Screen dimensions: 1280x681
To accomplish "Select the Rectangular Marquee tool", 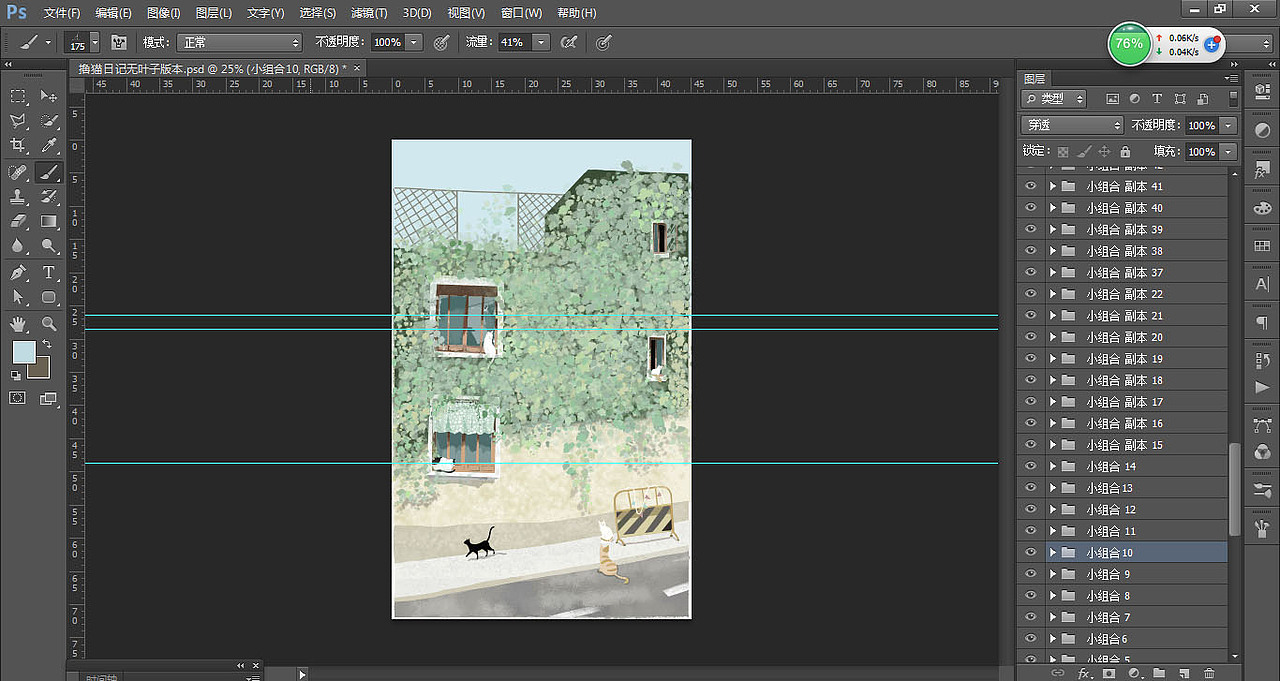I will point(18,96).
